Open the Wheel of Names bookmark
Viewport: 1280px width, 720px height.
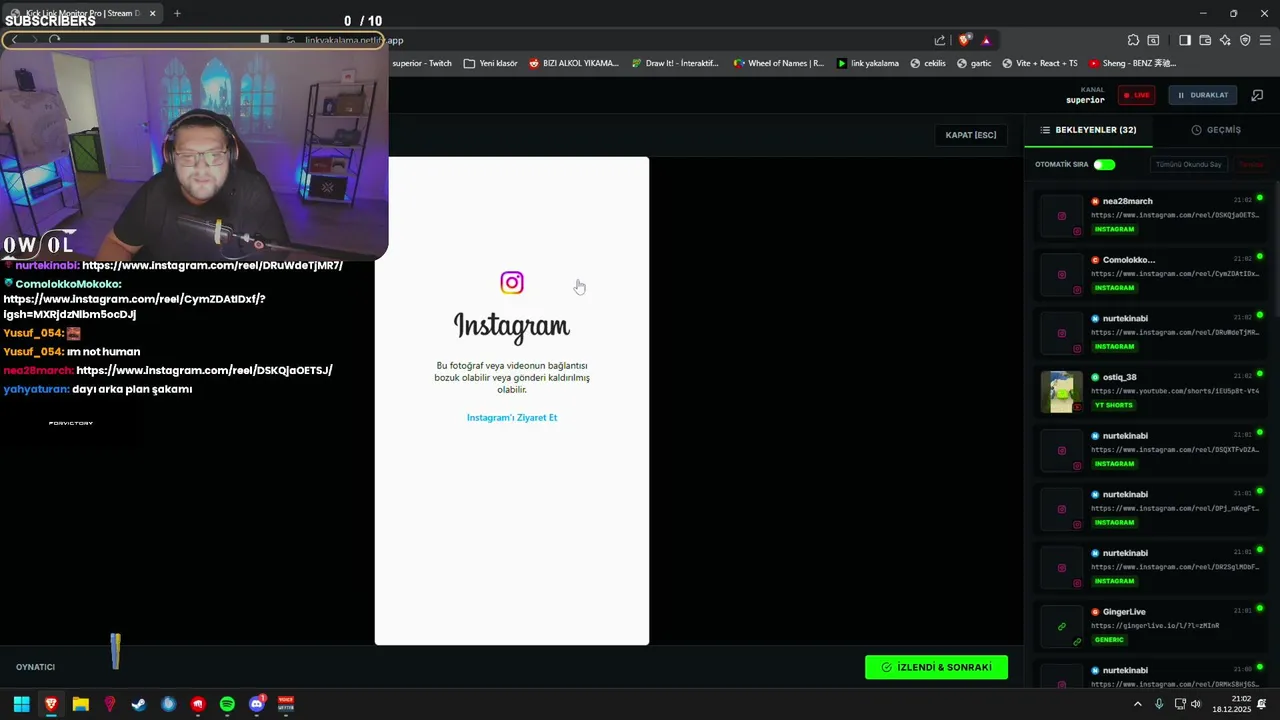tap(779, 63)
